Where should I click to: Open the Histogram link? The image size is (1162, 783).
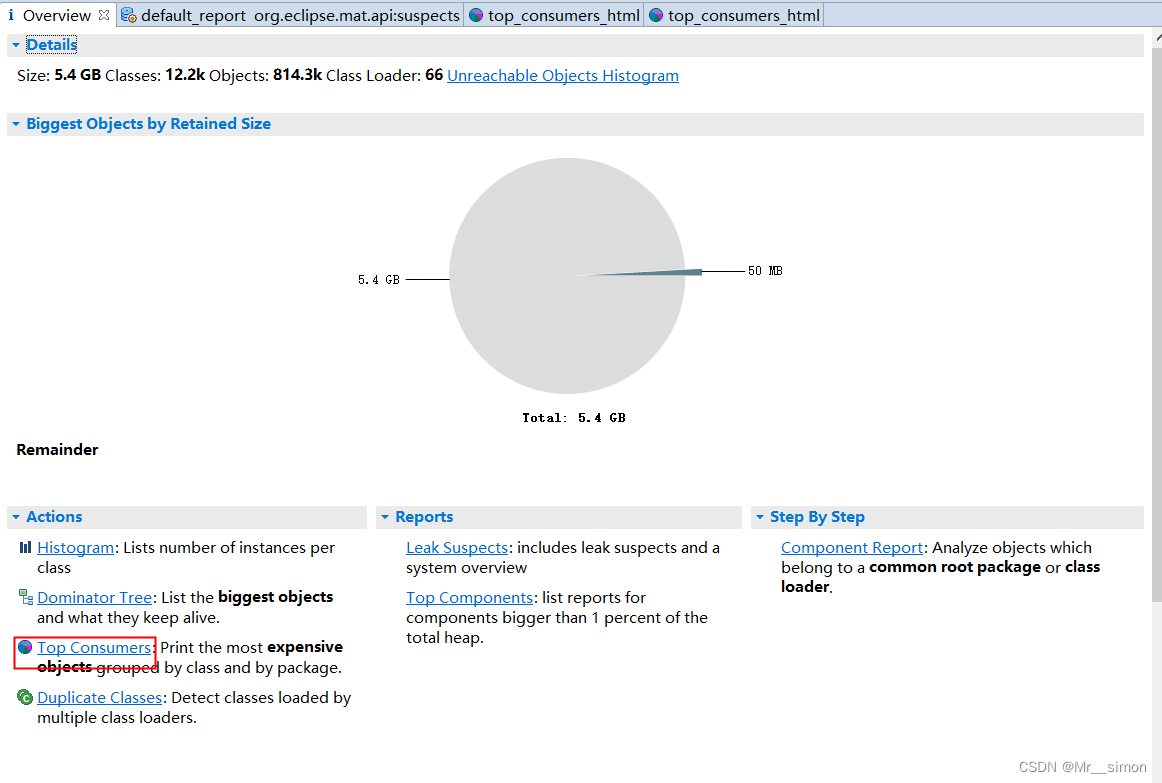[x=76, y=547]
